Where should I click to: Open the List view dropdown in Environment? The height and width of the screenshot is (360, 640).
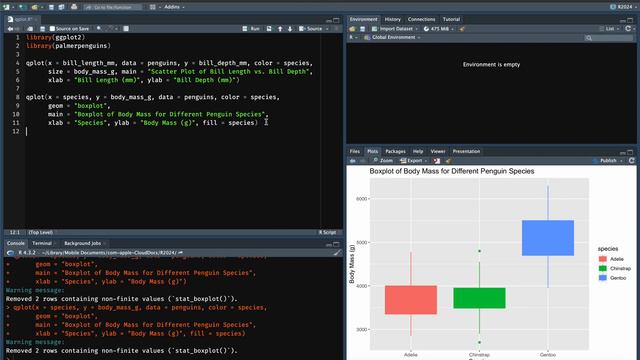pyautogui.click(x=611, y=29)
